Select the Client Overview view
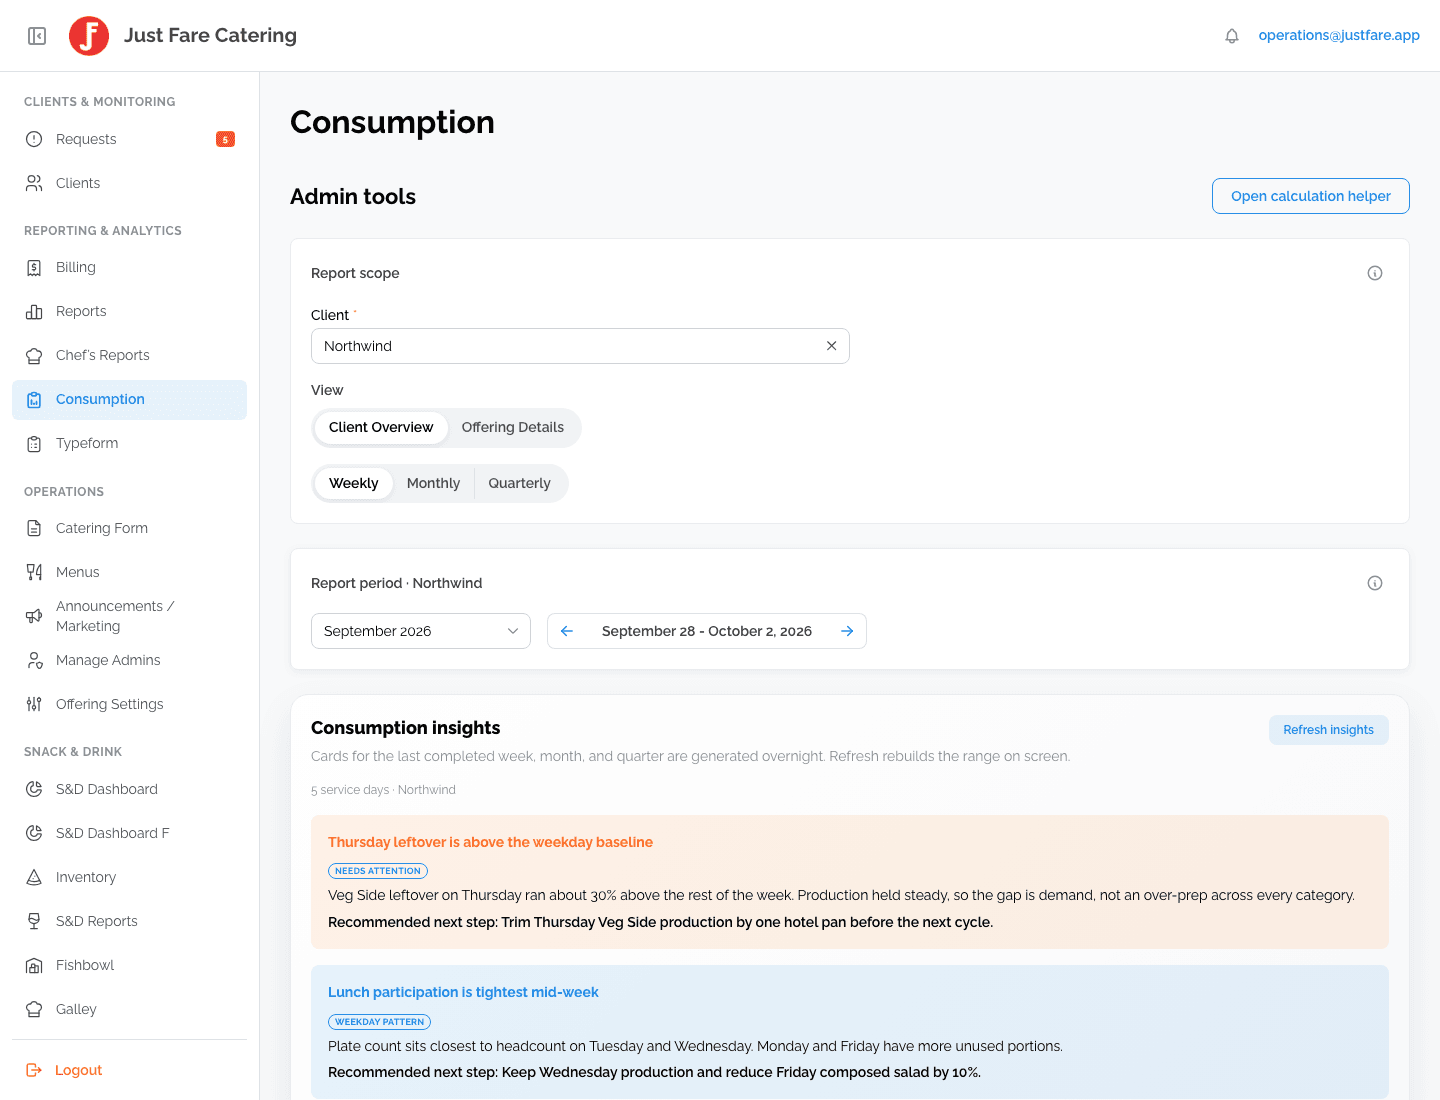Viewport: 1440px width, 1100px height. (x=381, y=427)
